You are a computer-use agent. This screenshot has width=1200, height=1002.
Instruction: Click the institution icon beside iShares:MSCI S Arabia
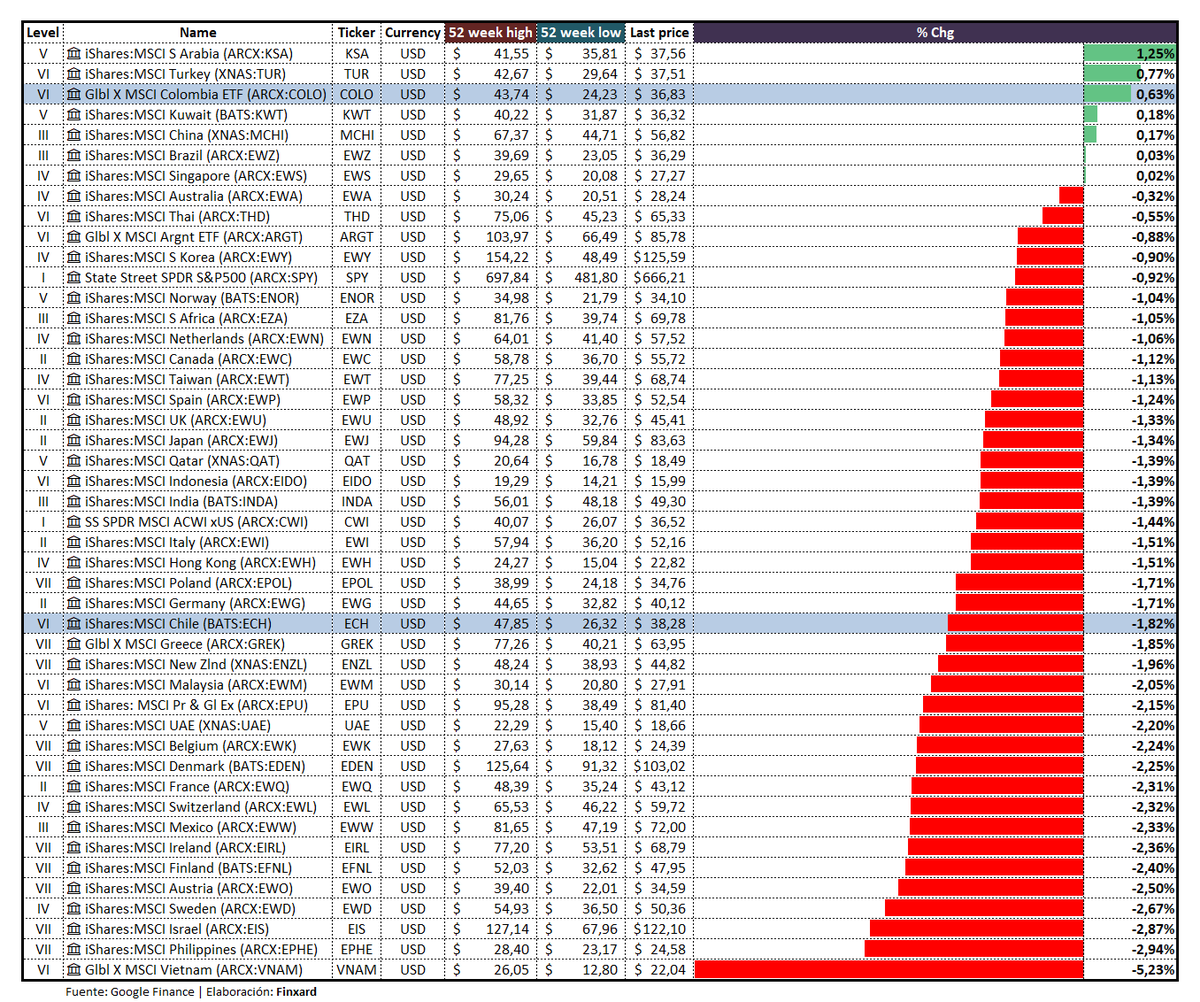(x=75, y=53)
